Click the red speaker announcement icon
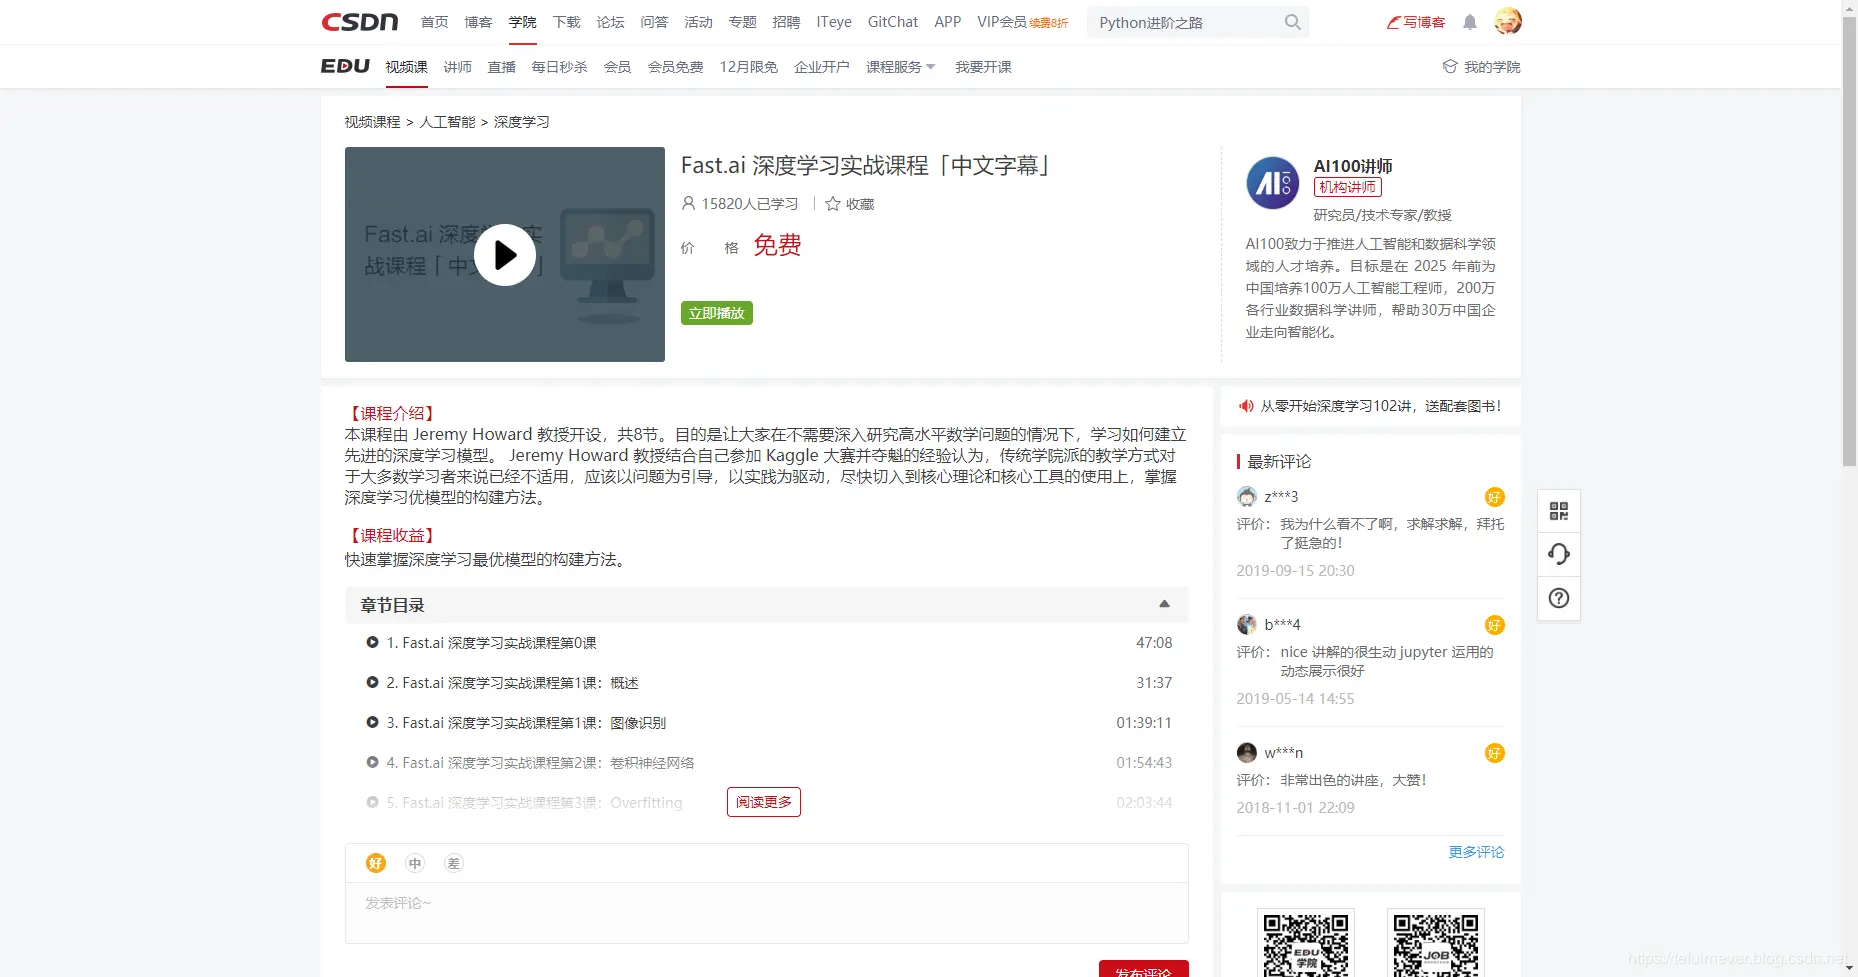Image resolution: width=1858 pixels, height=977 pixels. click(x=1246, y=406)
